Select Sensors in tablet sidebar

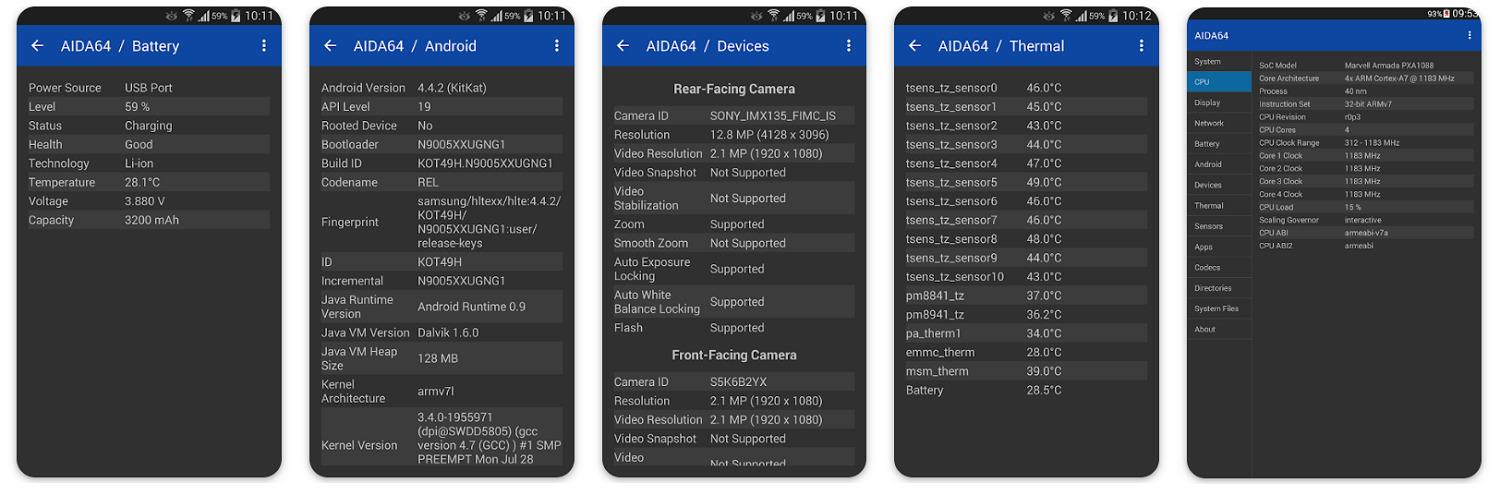click(x=1219, y=226)
